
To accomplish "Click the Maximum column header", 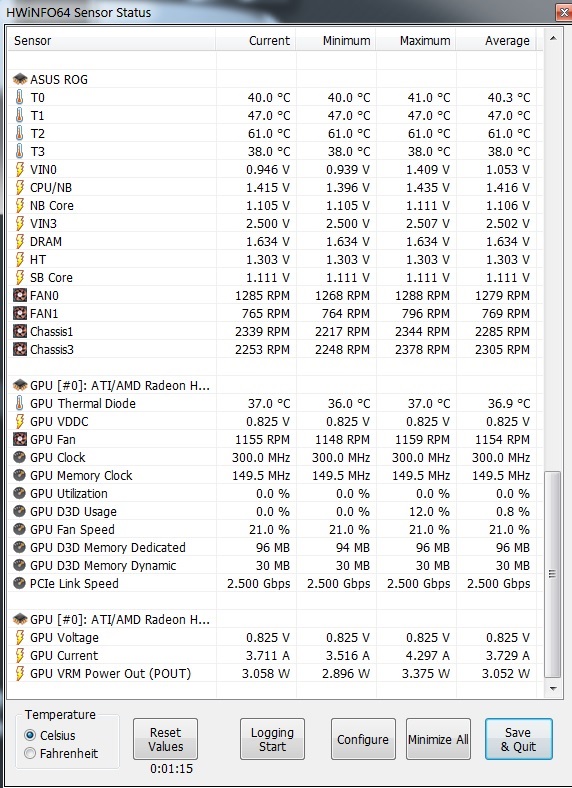I will [416, 40].
